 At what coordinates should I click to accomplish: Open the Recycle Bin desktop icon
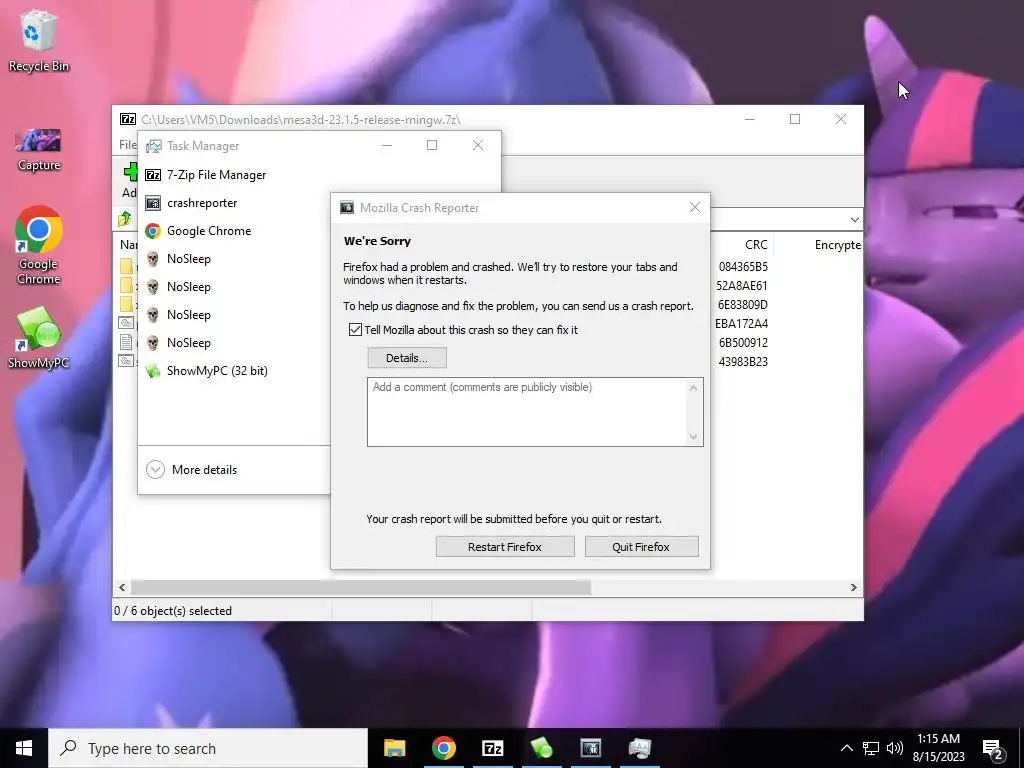[39, 40]
